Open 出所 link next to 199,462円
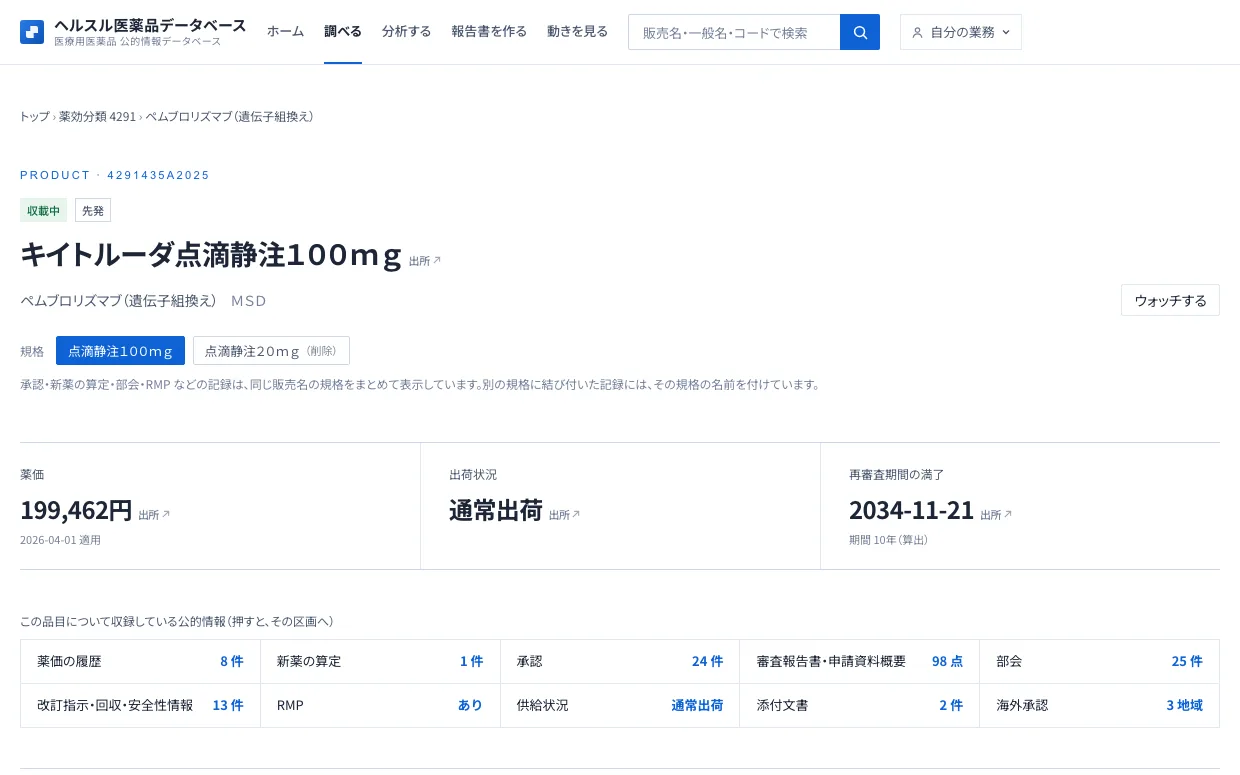This screenshot has width=1240, height=775. [154, 515]
